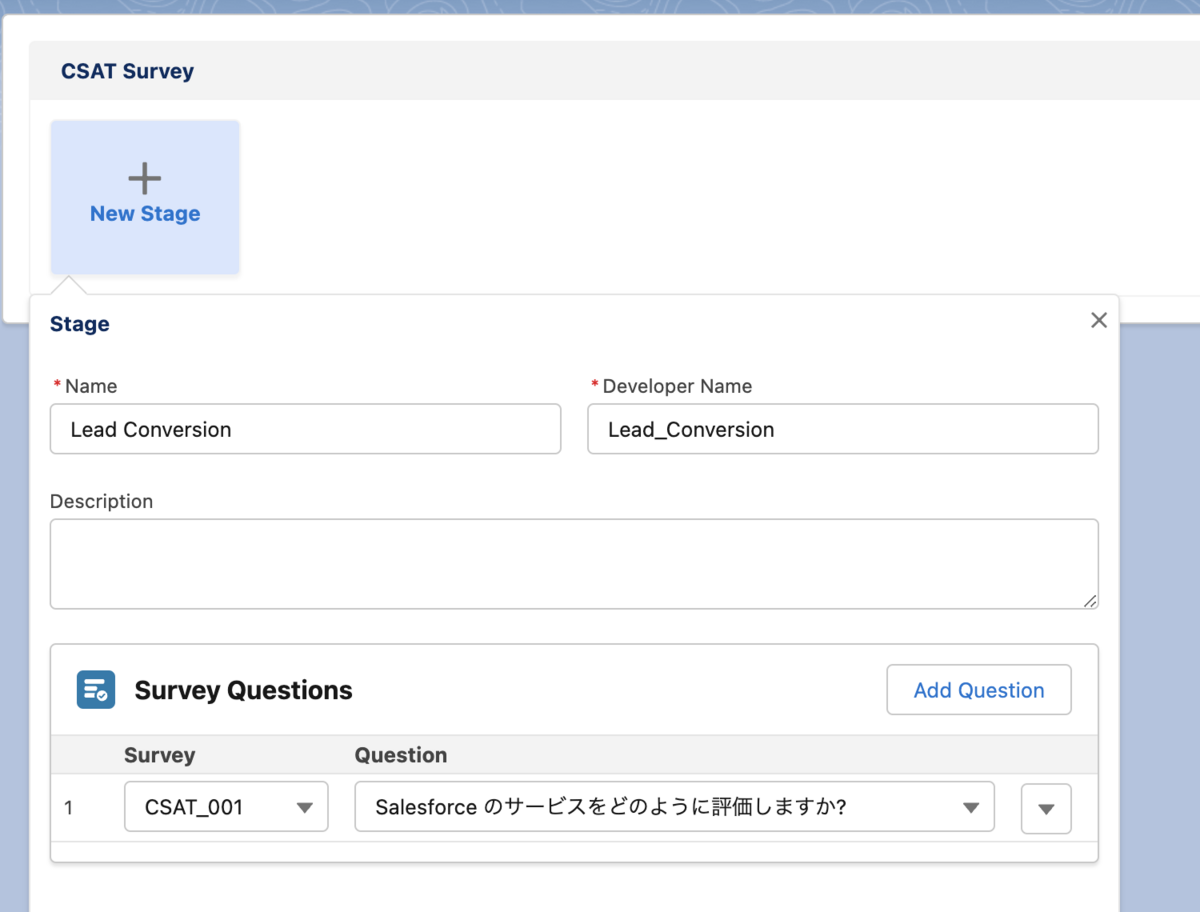Image resolution: width=1200 pixels, height=912 pixels.
Task: Open the Japanese question selection dropdown
Action: [674, 806]
